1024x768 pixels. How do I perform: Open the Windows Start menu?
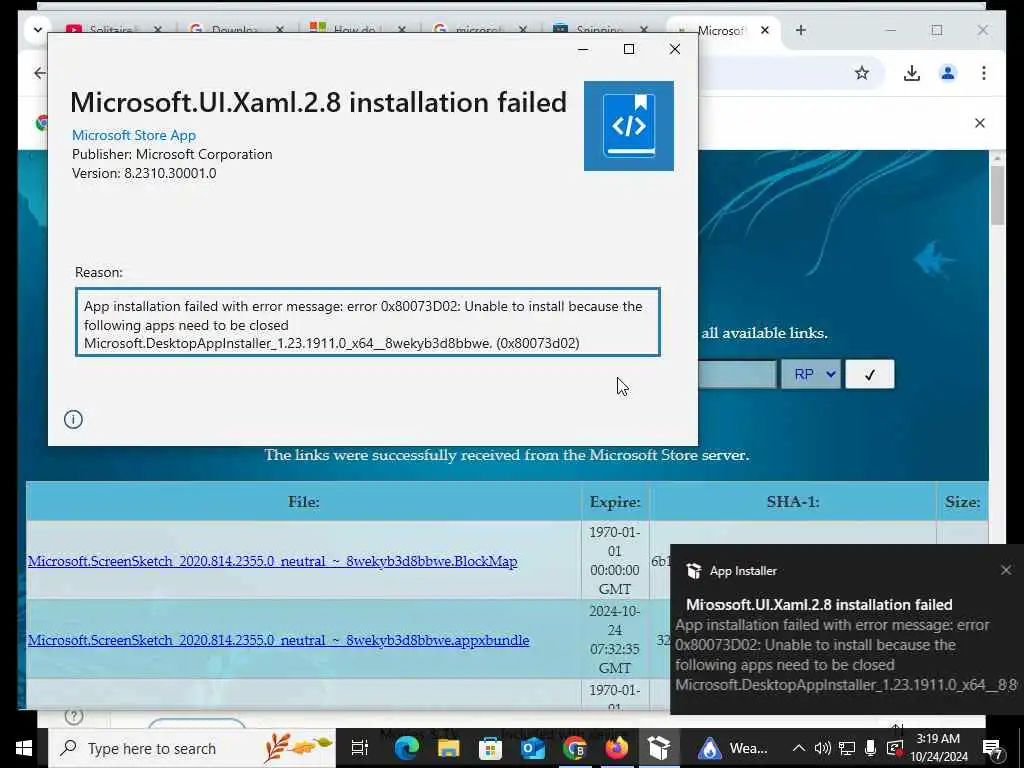[24, 748]
